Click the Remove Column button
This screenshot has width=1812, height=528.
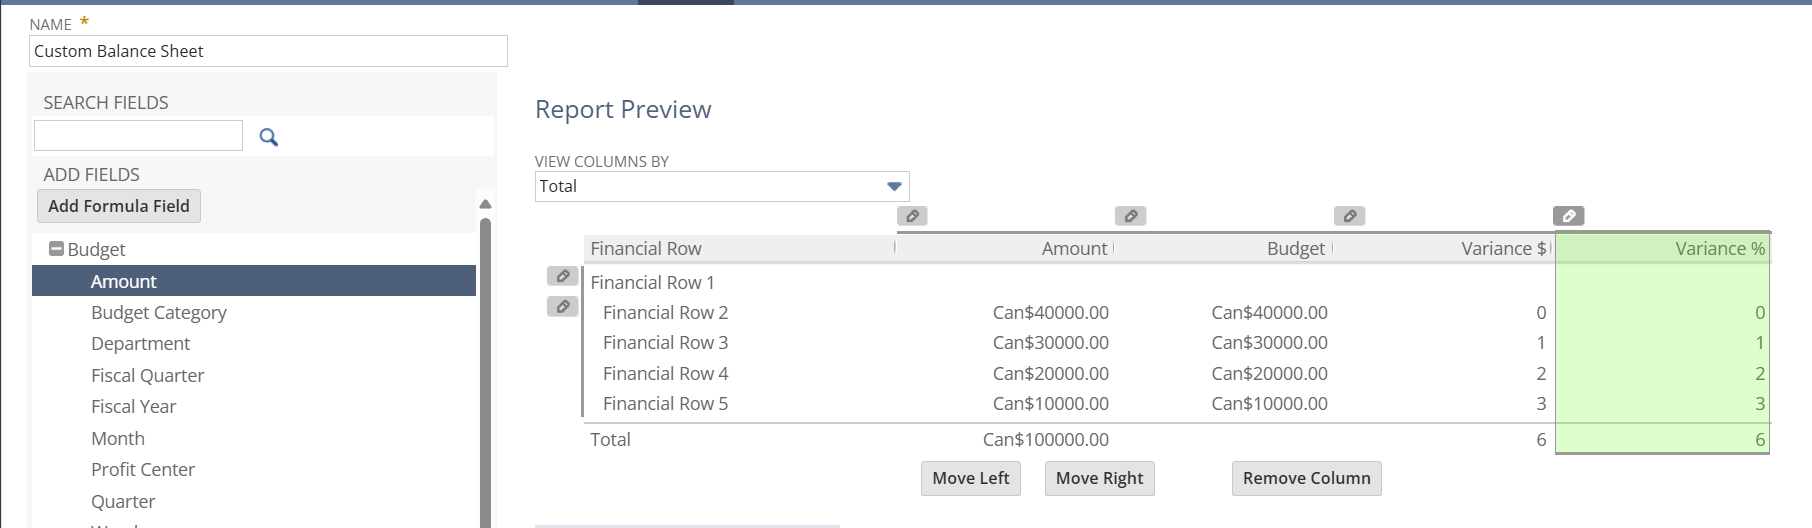tap(1306, 478)
